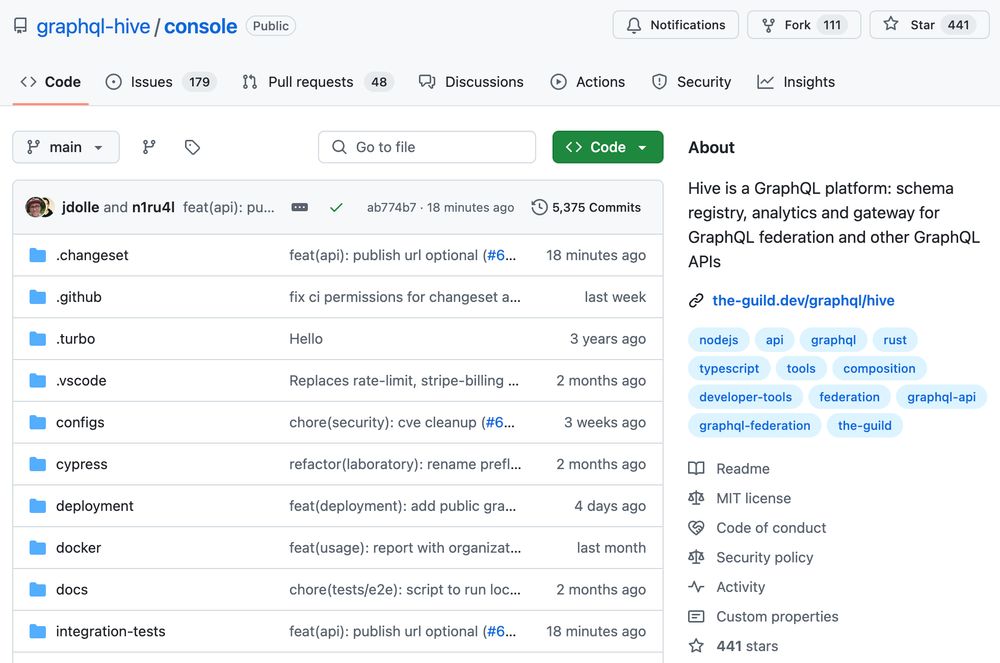The image size is (1000, 663).
Task: Expand the green Code dropdown button
Action: (608, 147)
